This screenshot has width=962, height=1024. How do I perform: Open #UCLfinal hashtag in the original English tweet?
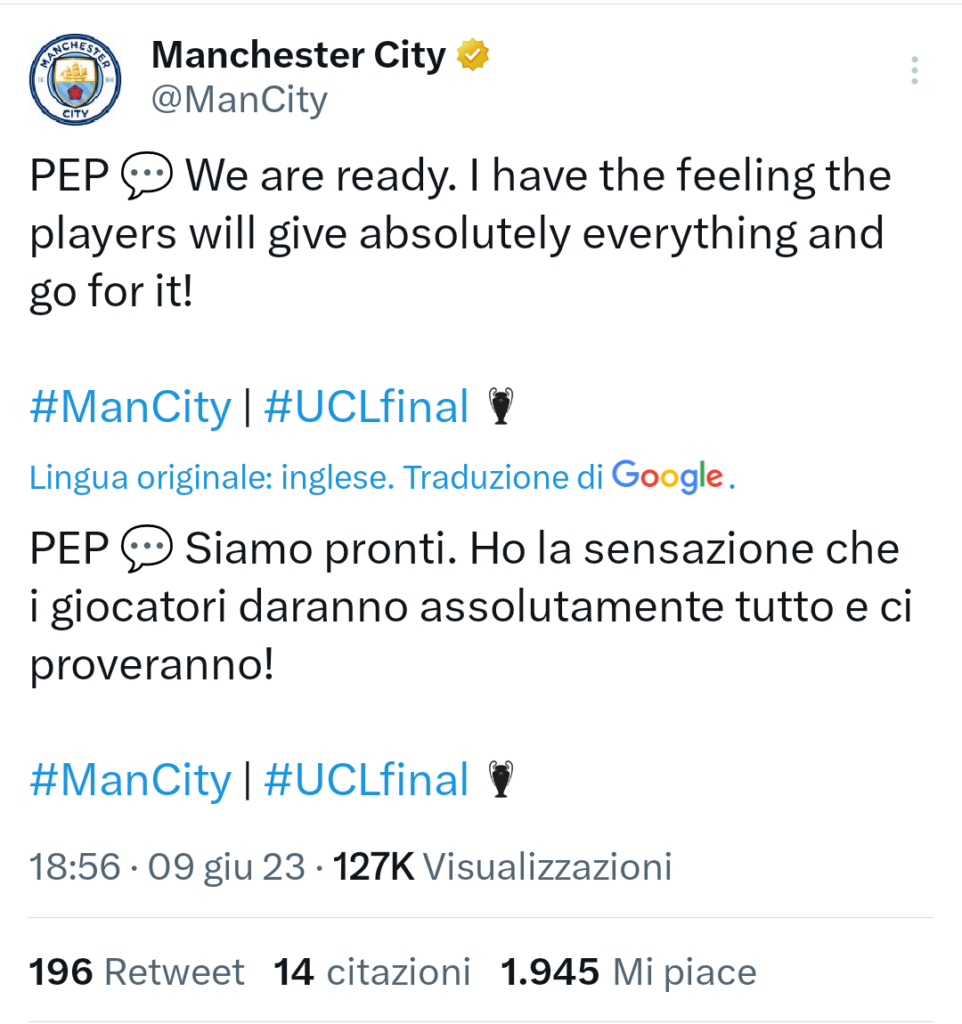tap(366, 407)
